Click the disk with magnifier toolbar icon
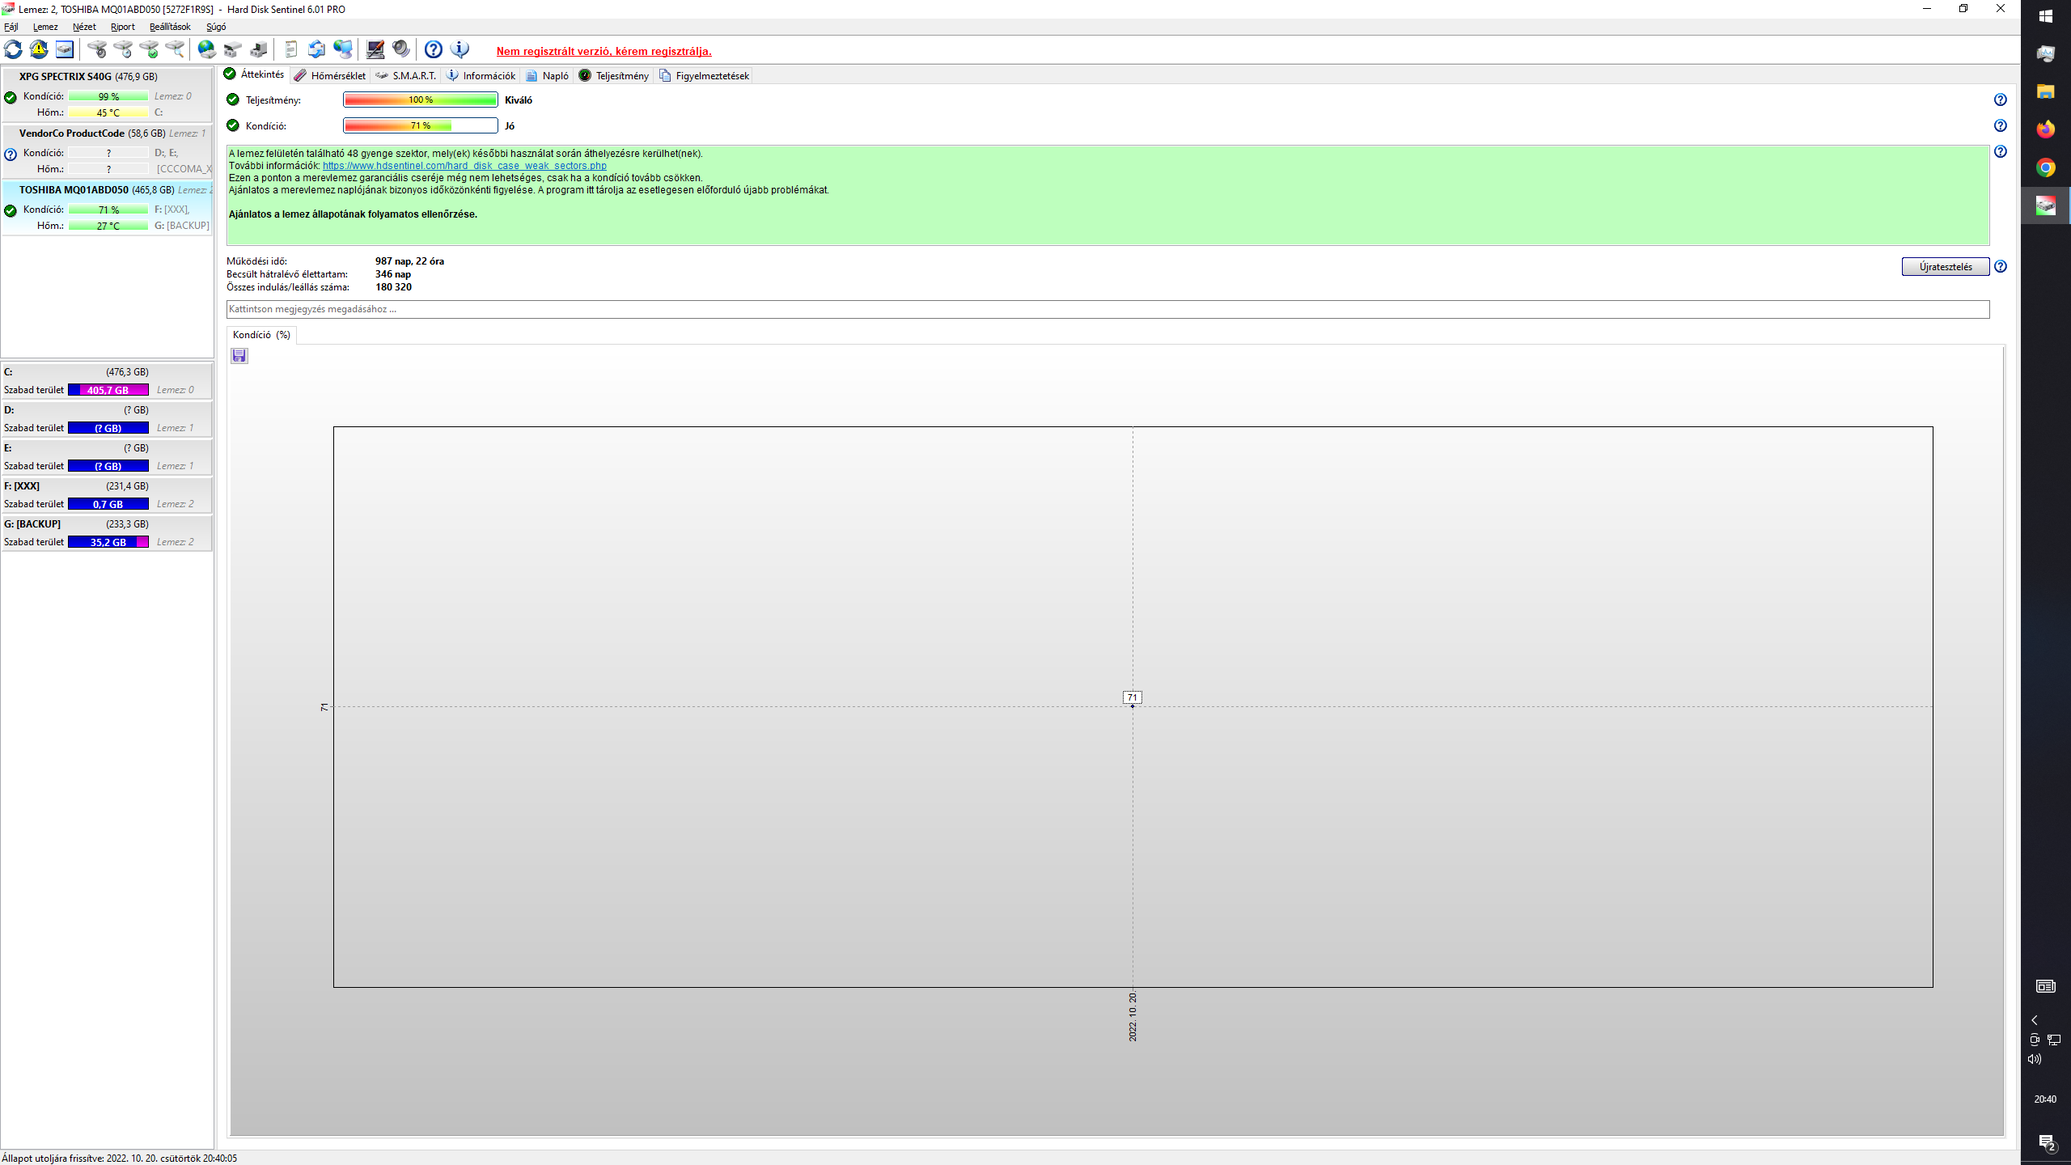 click(175, 49)
